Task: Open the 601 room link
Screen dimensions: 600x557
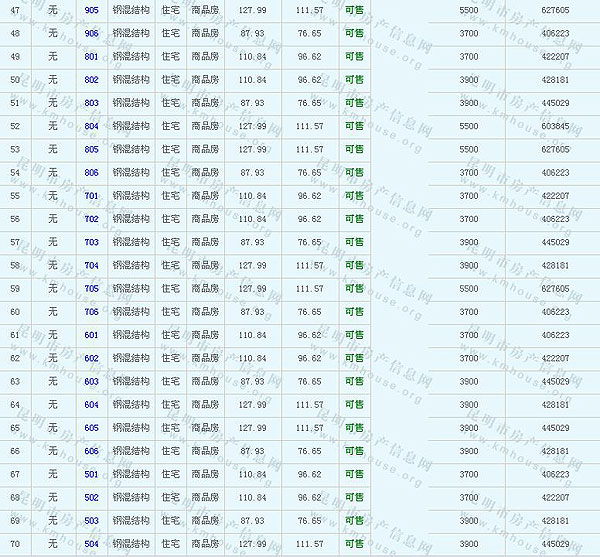Action: (x=92, y=335)
